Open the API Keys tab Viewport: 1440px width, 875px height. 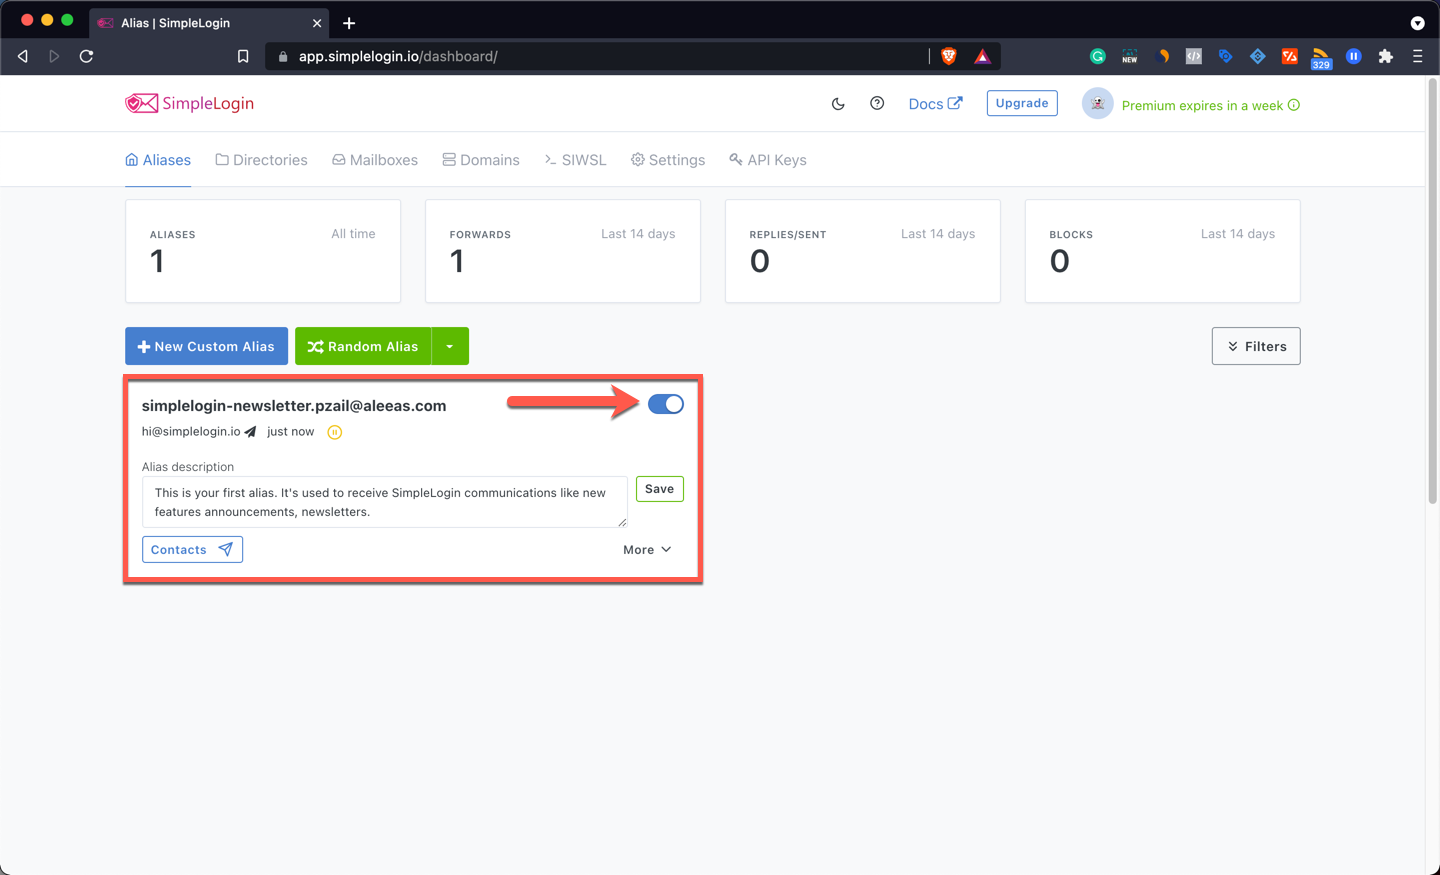point(768,160)
